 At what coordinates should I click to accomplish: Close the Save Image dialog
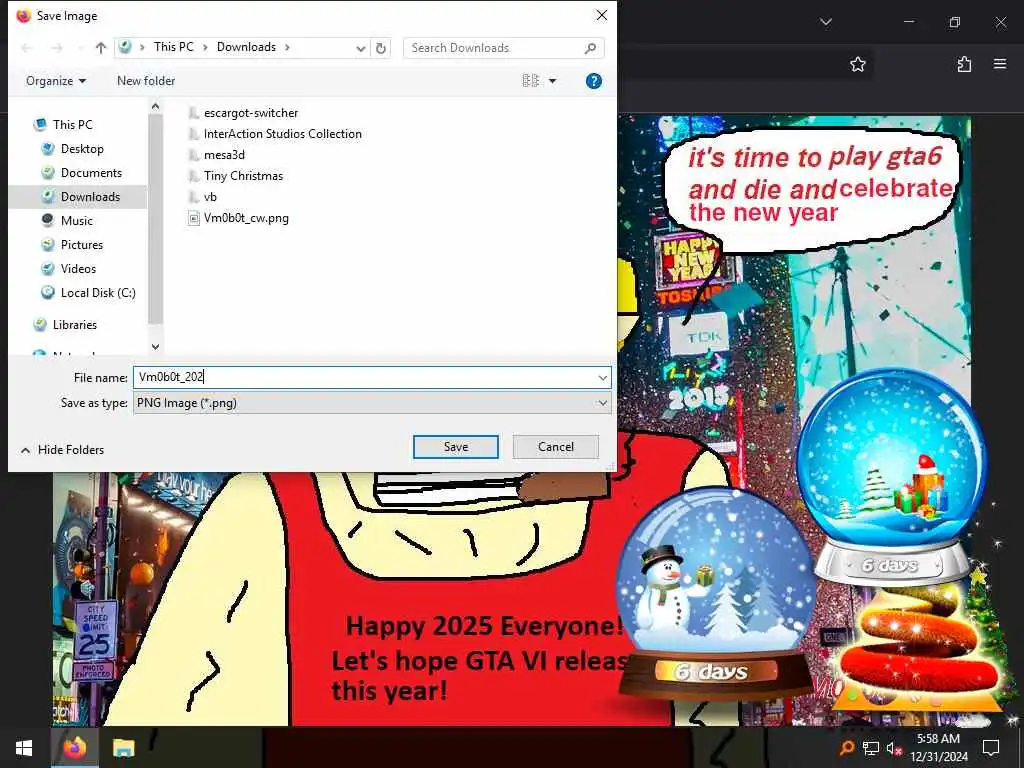coord(601,15)
